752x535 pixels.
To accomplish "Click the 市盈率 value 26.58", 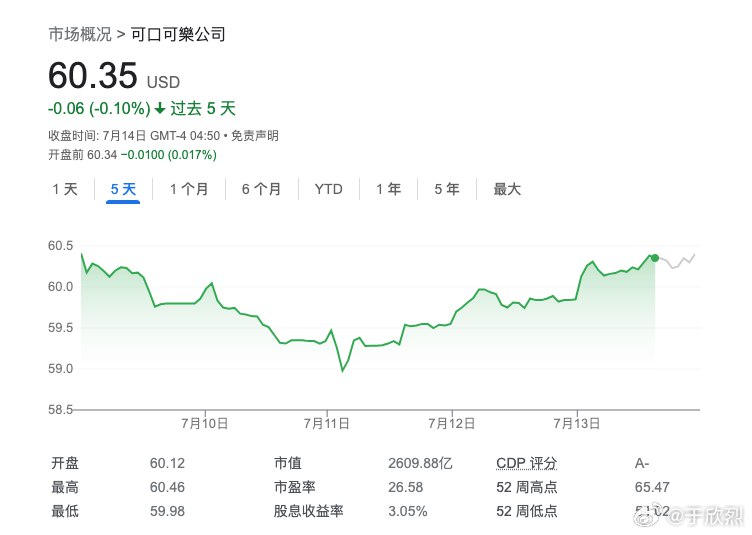I will point(405,487).
